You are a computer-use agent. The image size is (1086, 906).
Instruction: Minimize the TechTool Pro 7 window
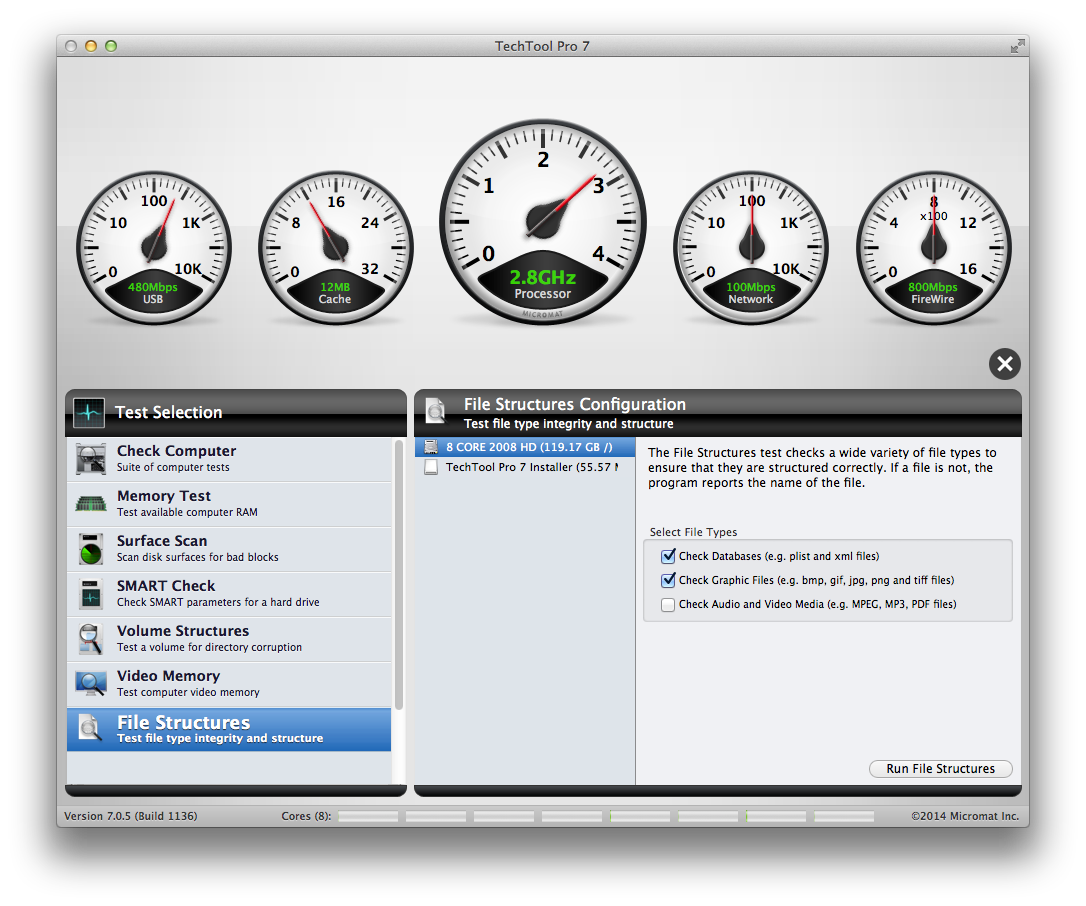tap(91, 46)
